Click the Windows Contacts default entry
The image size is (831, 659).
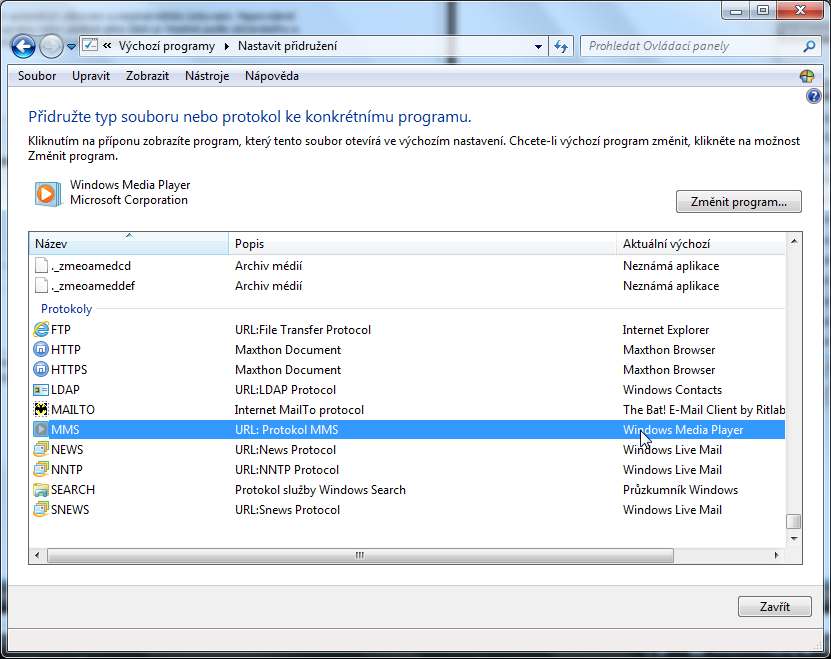click(x=672, y=390)
